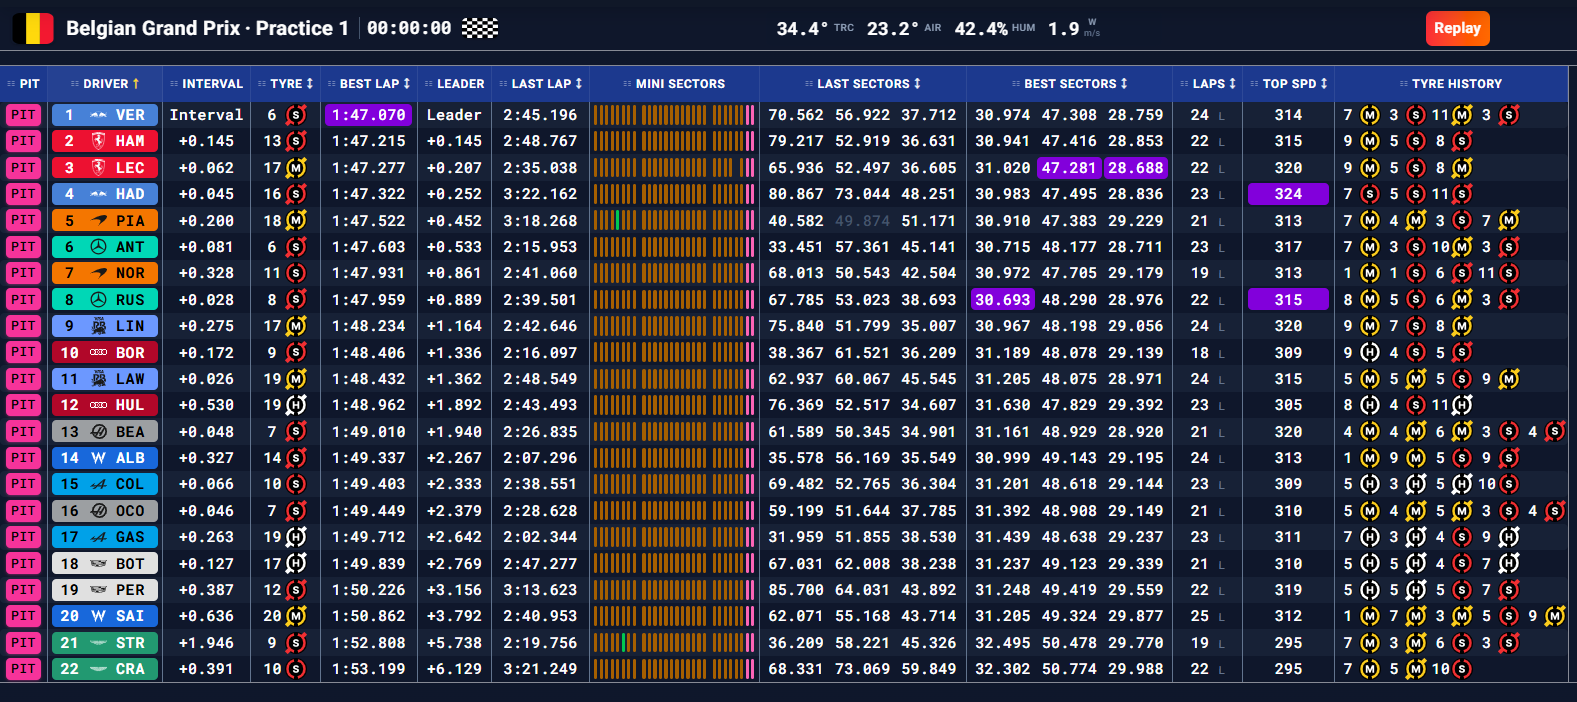Click the hard tyre icon in HUL's TYRE cell

[x=296, y=405]
